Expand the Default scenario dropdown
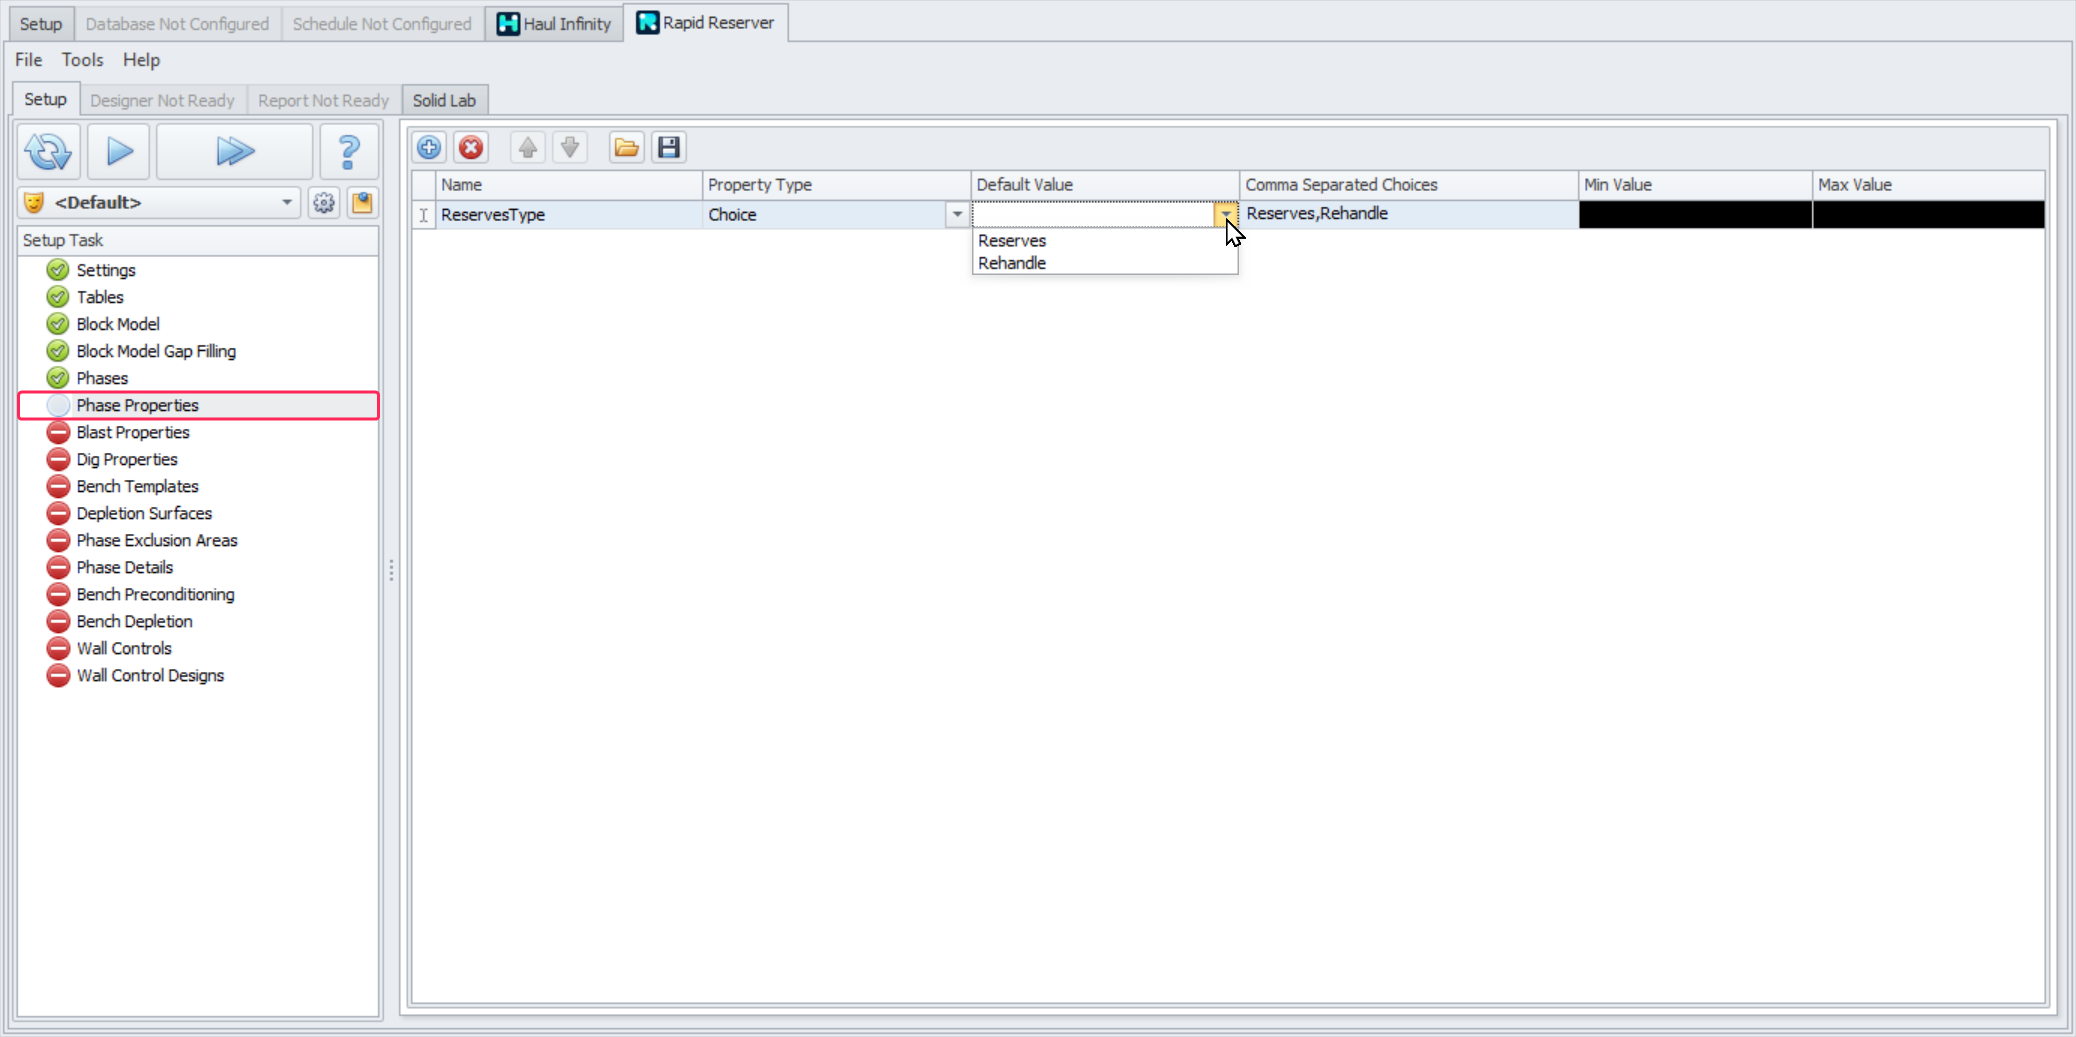2076x1037 pixels. pos(287,203)
